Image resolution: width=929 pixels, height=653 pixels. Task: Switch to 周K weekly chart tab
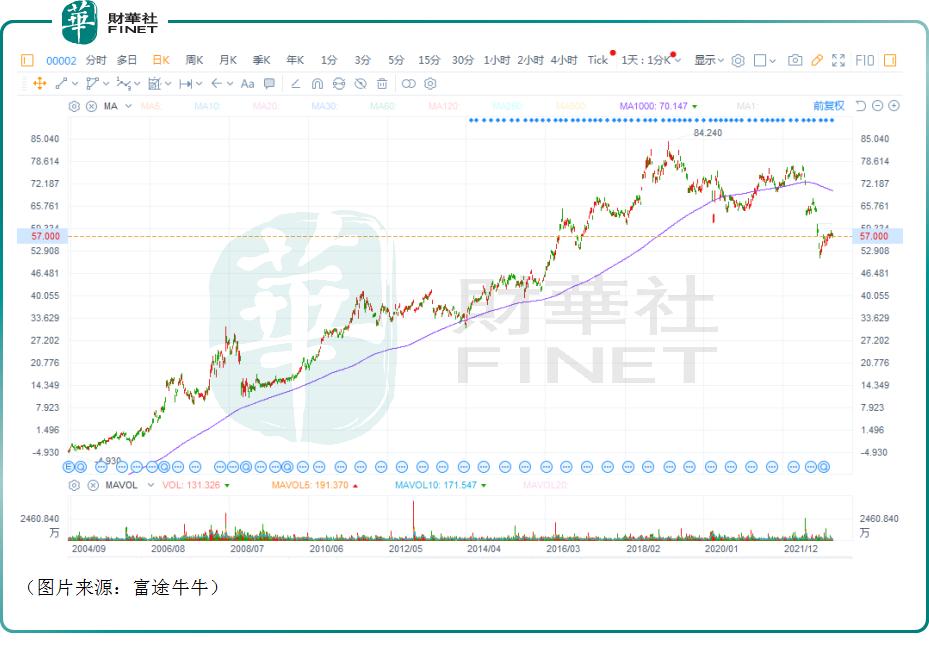194,60
